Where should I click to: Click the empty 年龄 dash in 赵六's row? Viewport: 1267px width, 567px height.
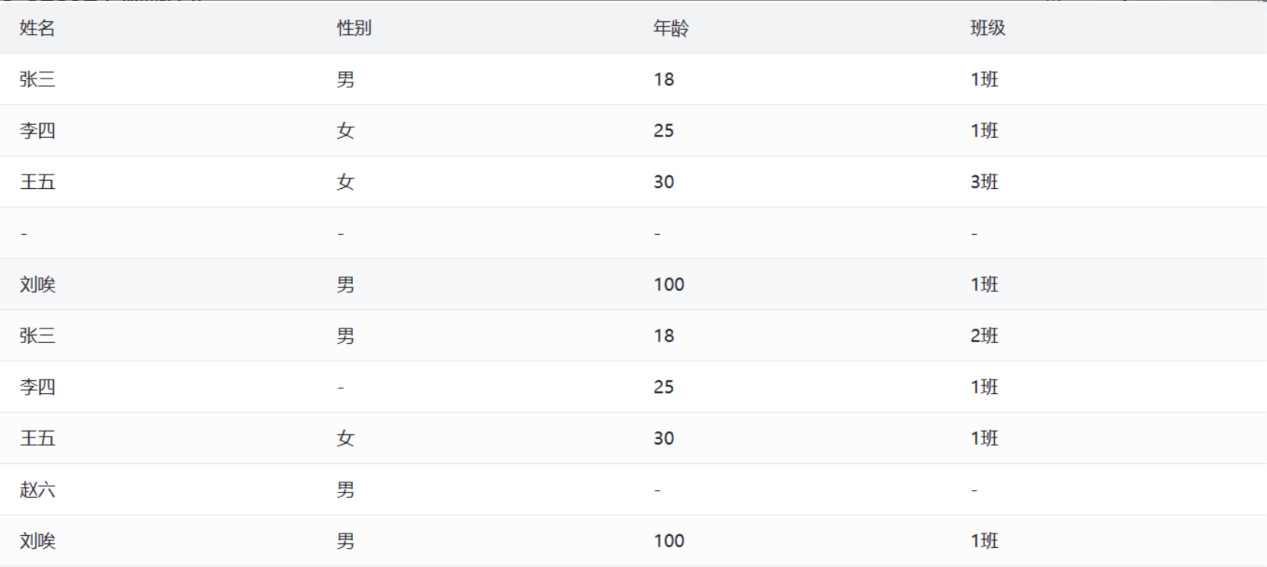tap(657, 490)
